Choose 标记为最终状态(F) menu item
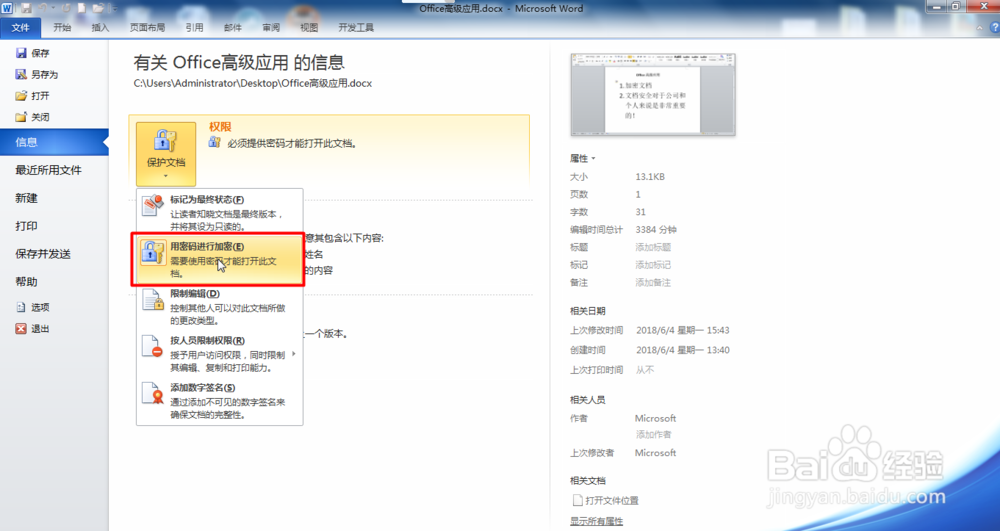 (220, 213)
